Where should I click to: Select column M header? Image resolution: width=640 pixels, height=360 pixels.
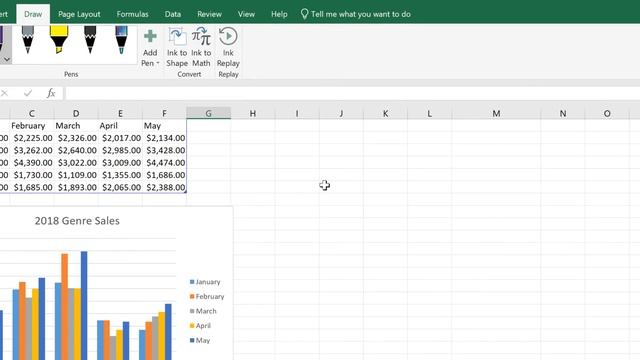496,113
